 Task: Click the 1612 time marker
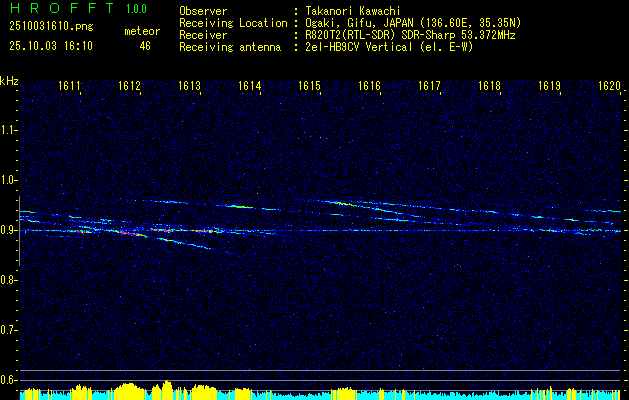pos(130,85)
